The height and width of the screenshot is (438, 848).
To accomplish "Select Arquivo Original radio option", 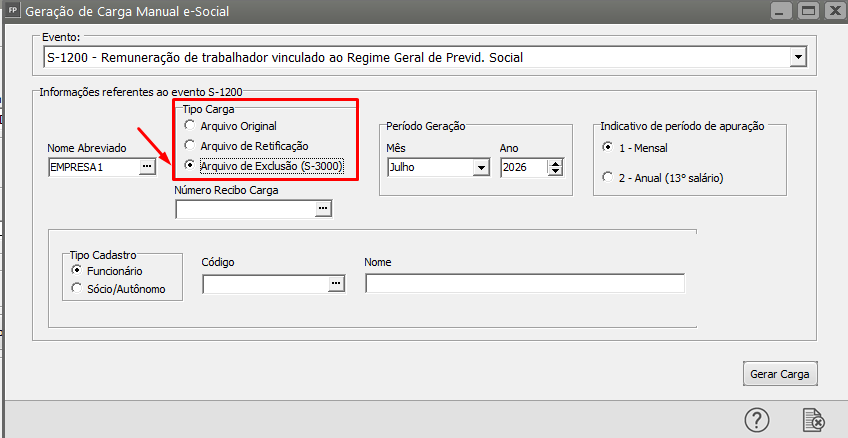I will [190, 126].
